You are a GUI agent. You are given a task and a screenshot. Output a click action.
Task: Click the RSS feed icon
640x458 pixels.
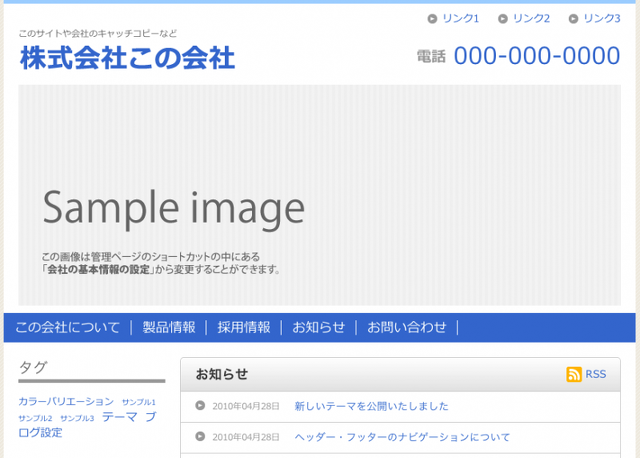click(x=574, y=374)
